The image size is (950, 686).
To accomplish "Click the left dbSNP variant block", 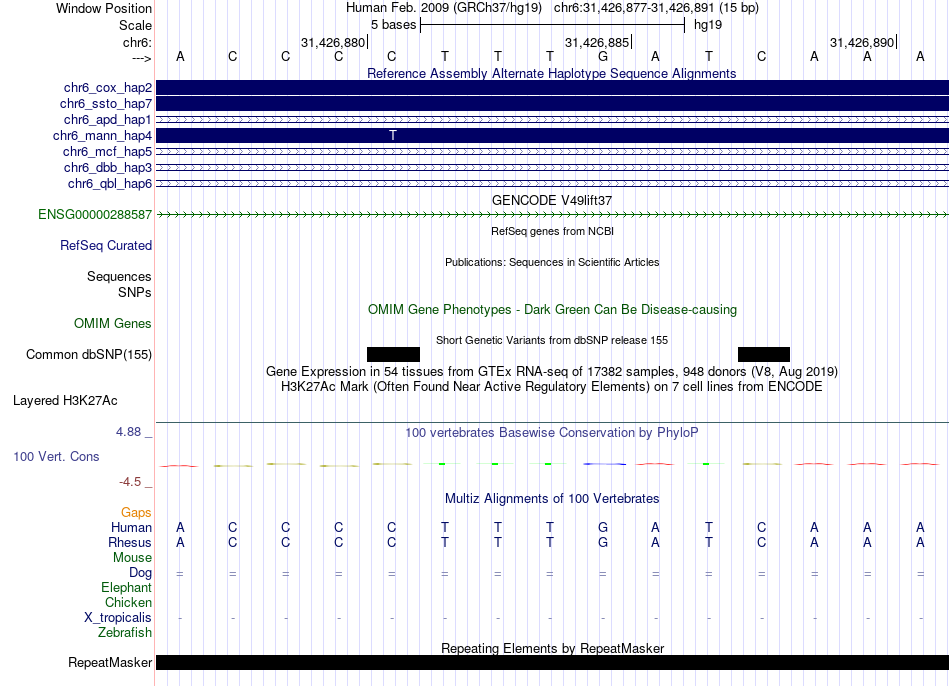I will pyautogui.click(x=393, y=355).
